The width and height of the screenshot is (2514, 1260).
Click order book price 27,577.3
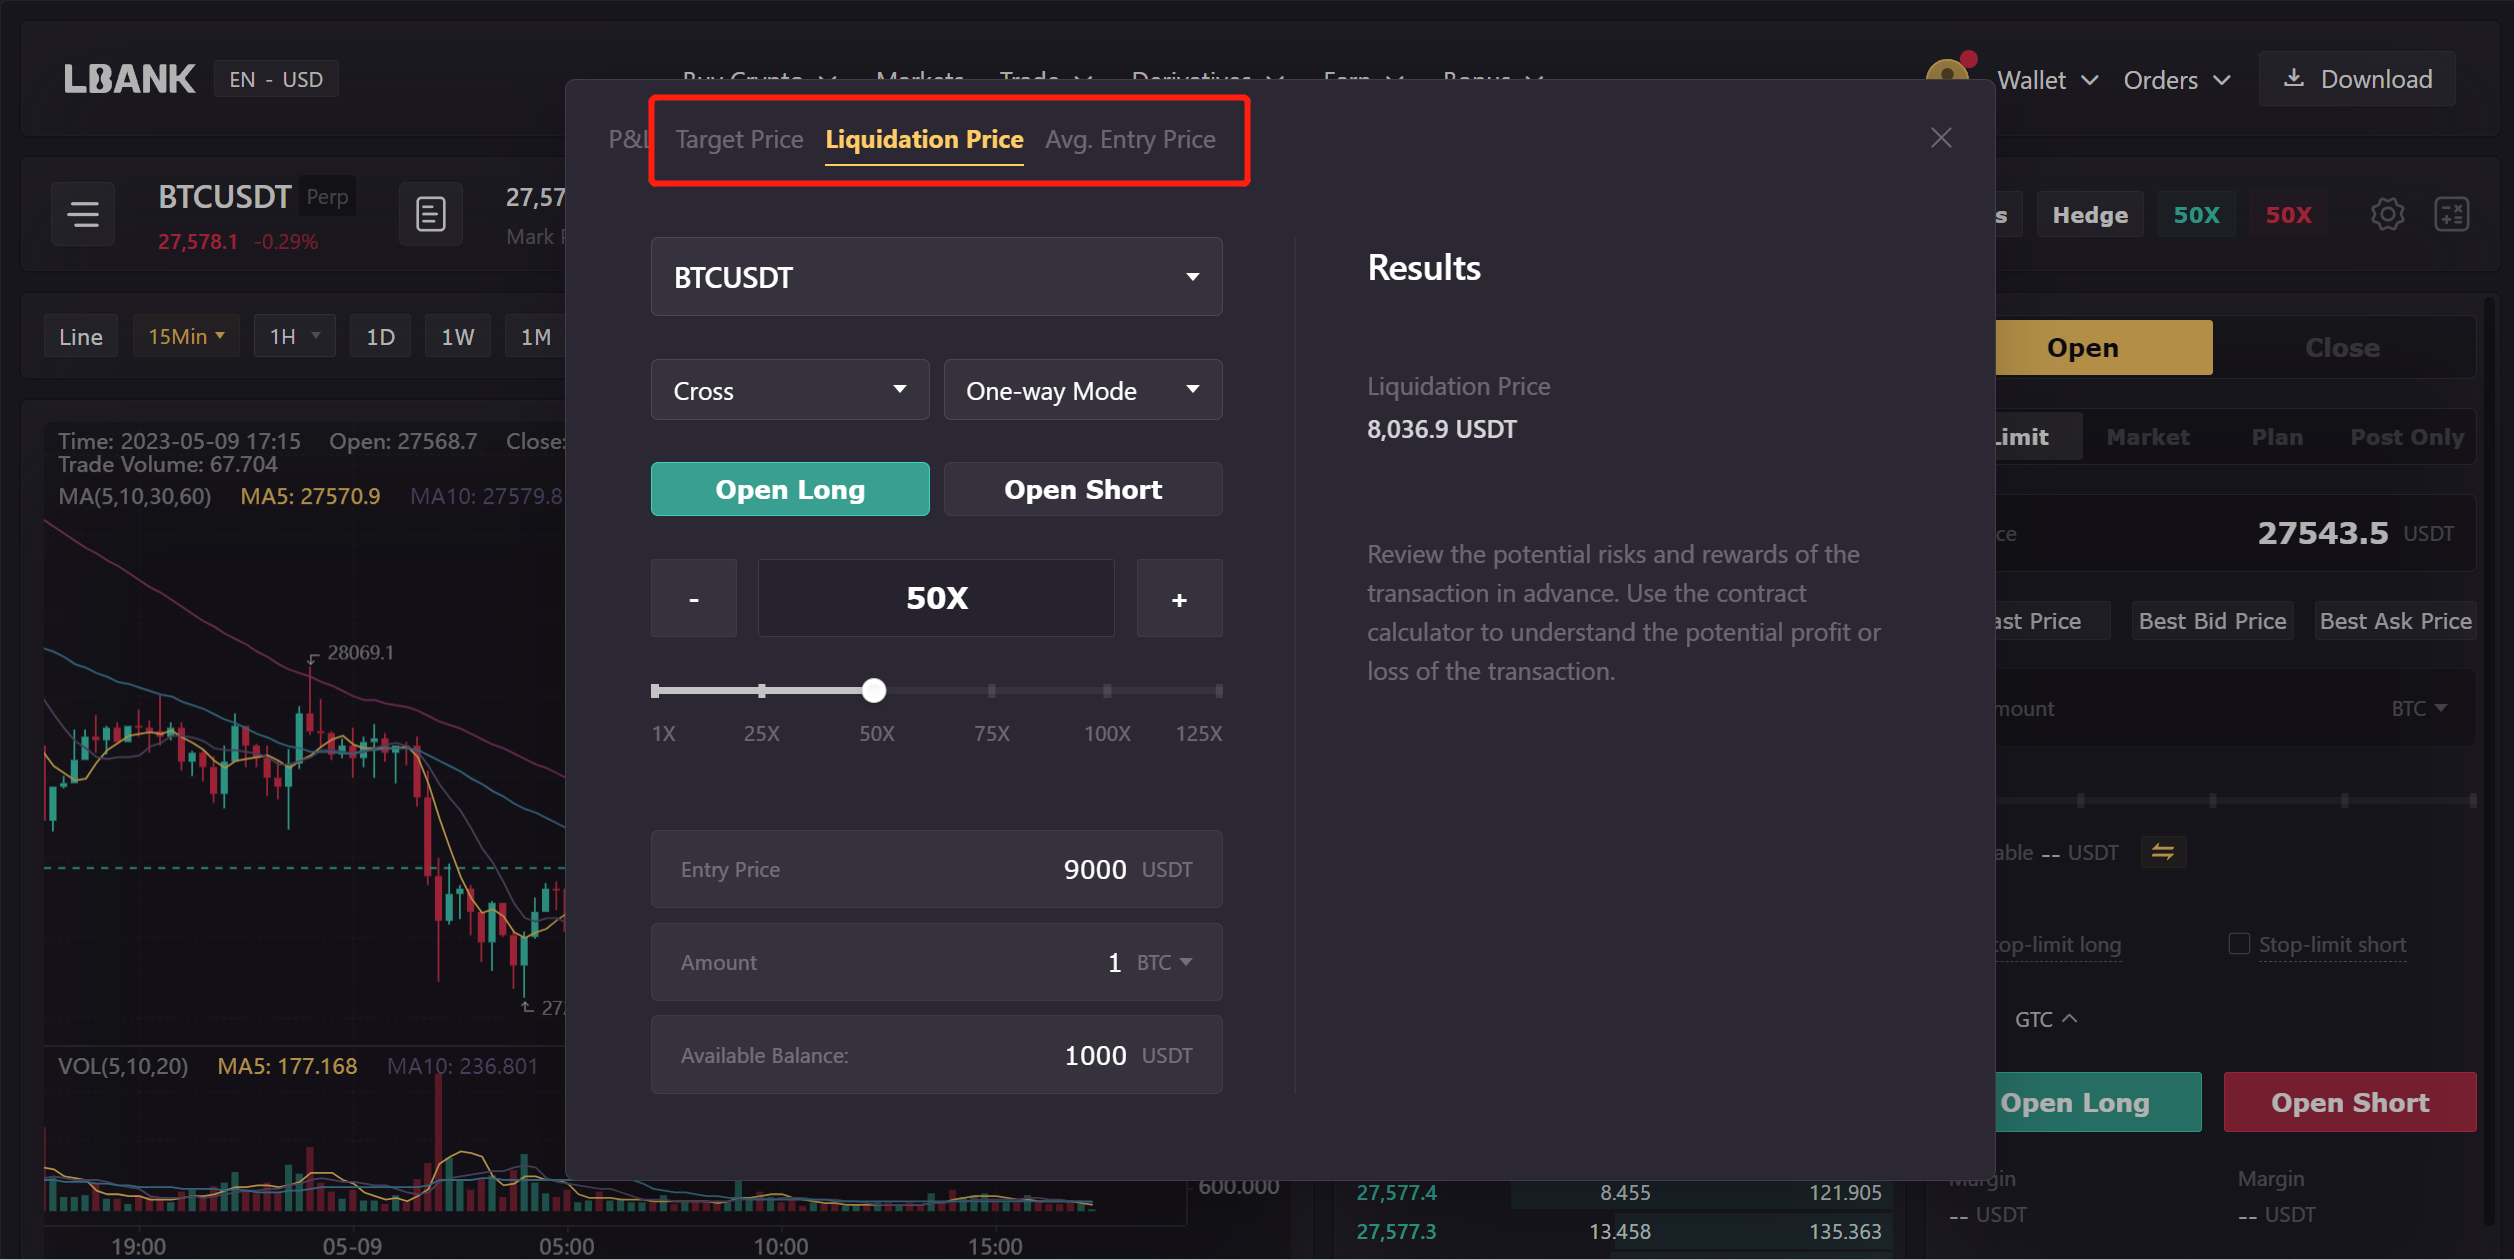(x=1396, y=1232)
